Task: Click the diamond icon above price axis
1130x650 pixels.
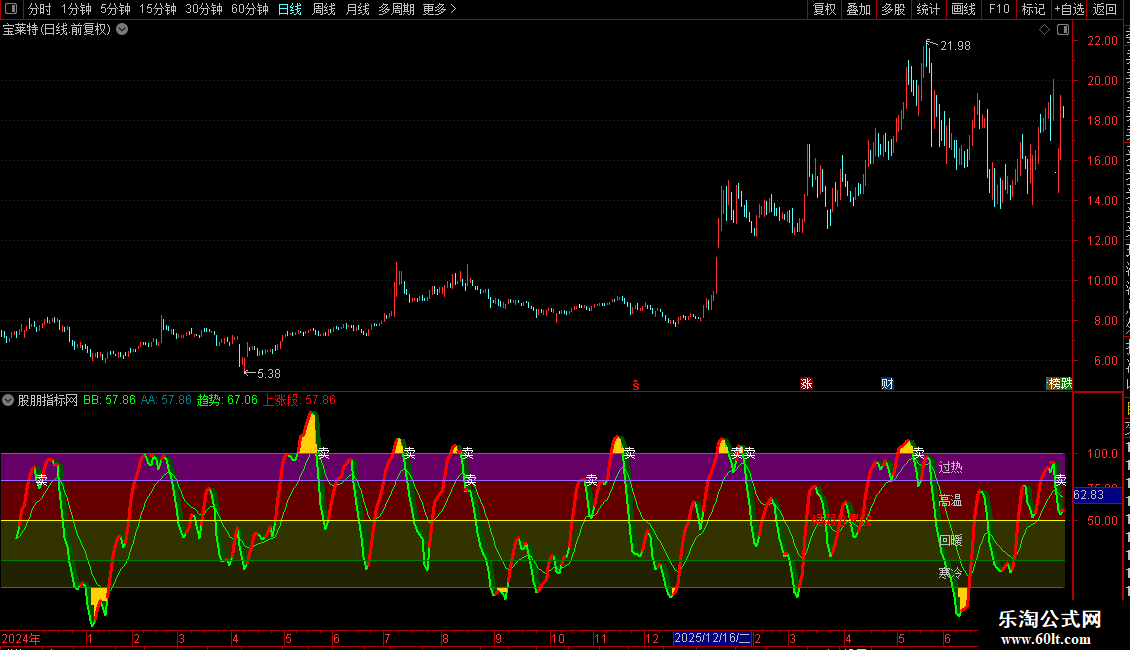Action: (1044, 30)
